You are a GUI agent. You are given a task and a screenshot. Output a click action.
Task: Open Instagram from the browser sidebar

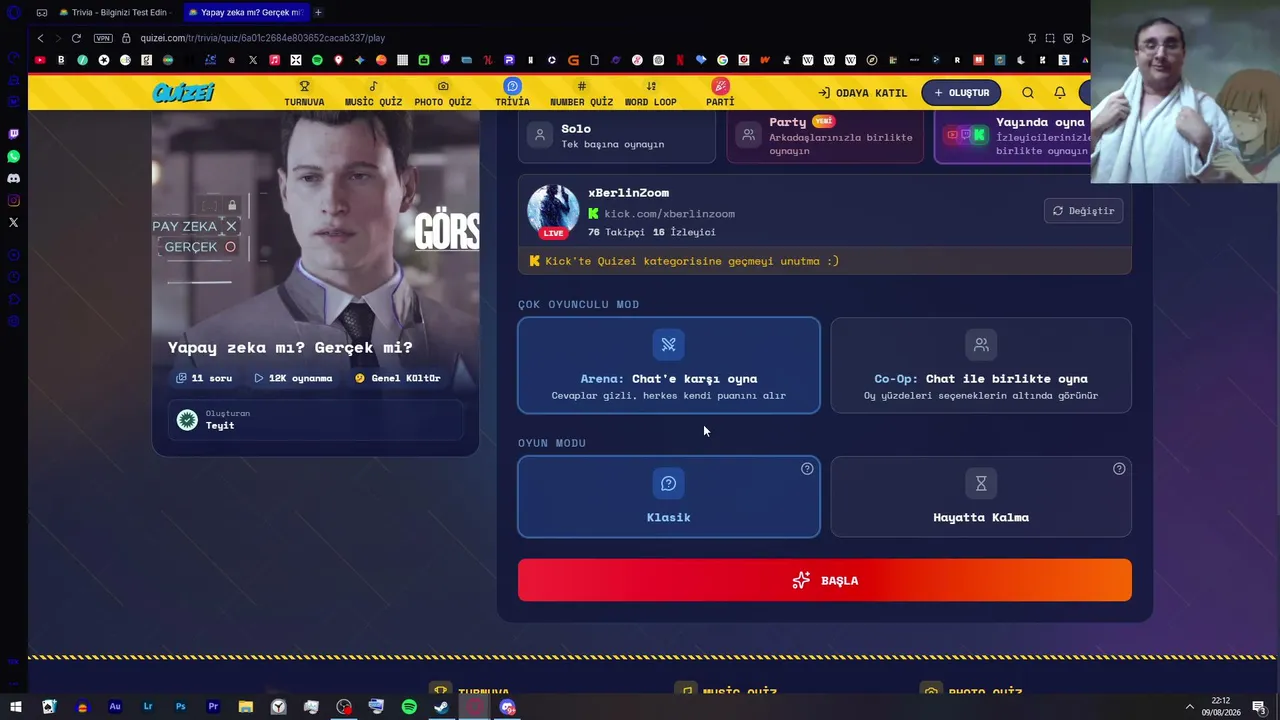14,200
